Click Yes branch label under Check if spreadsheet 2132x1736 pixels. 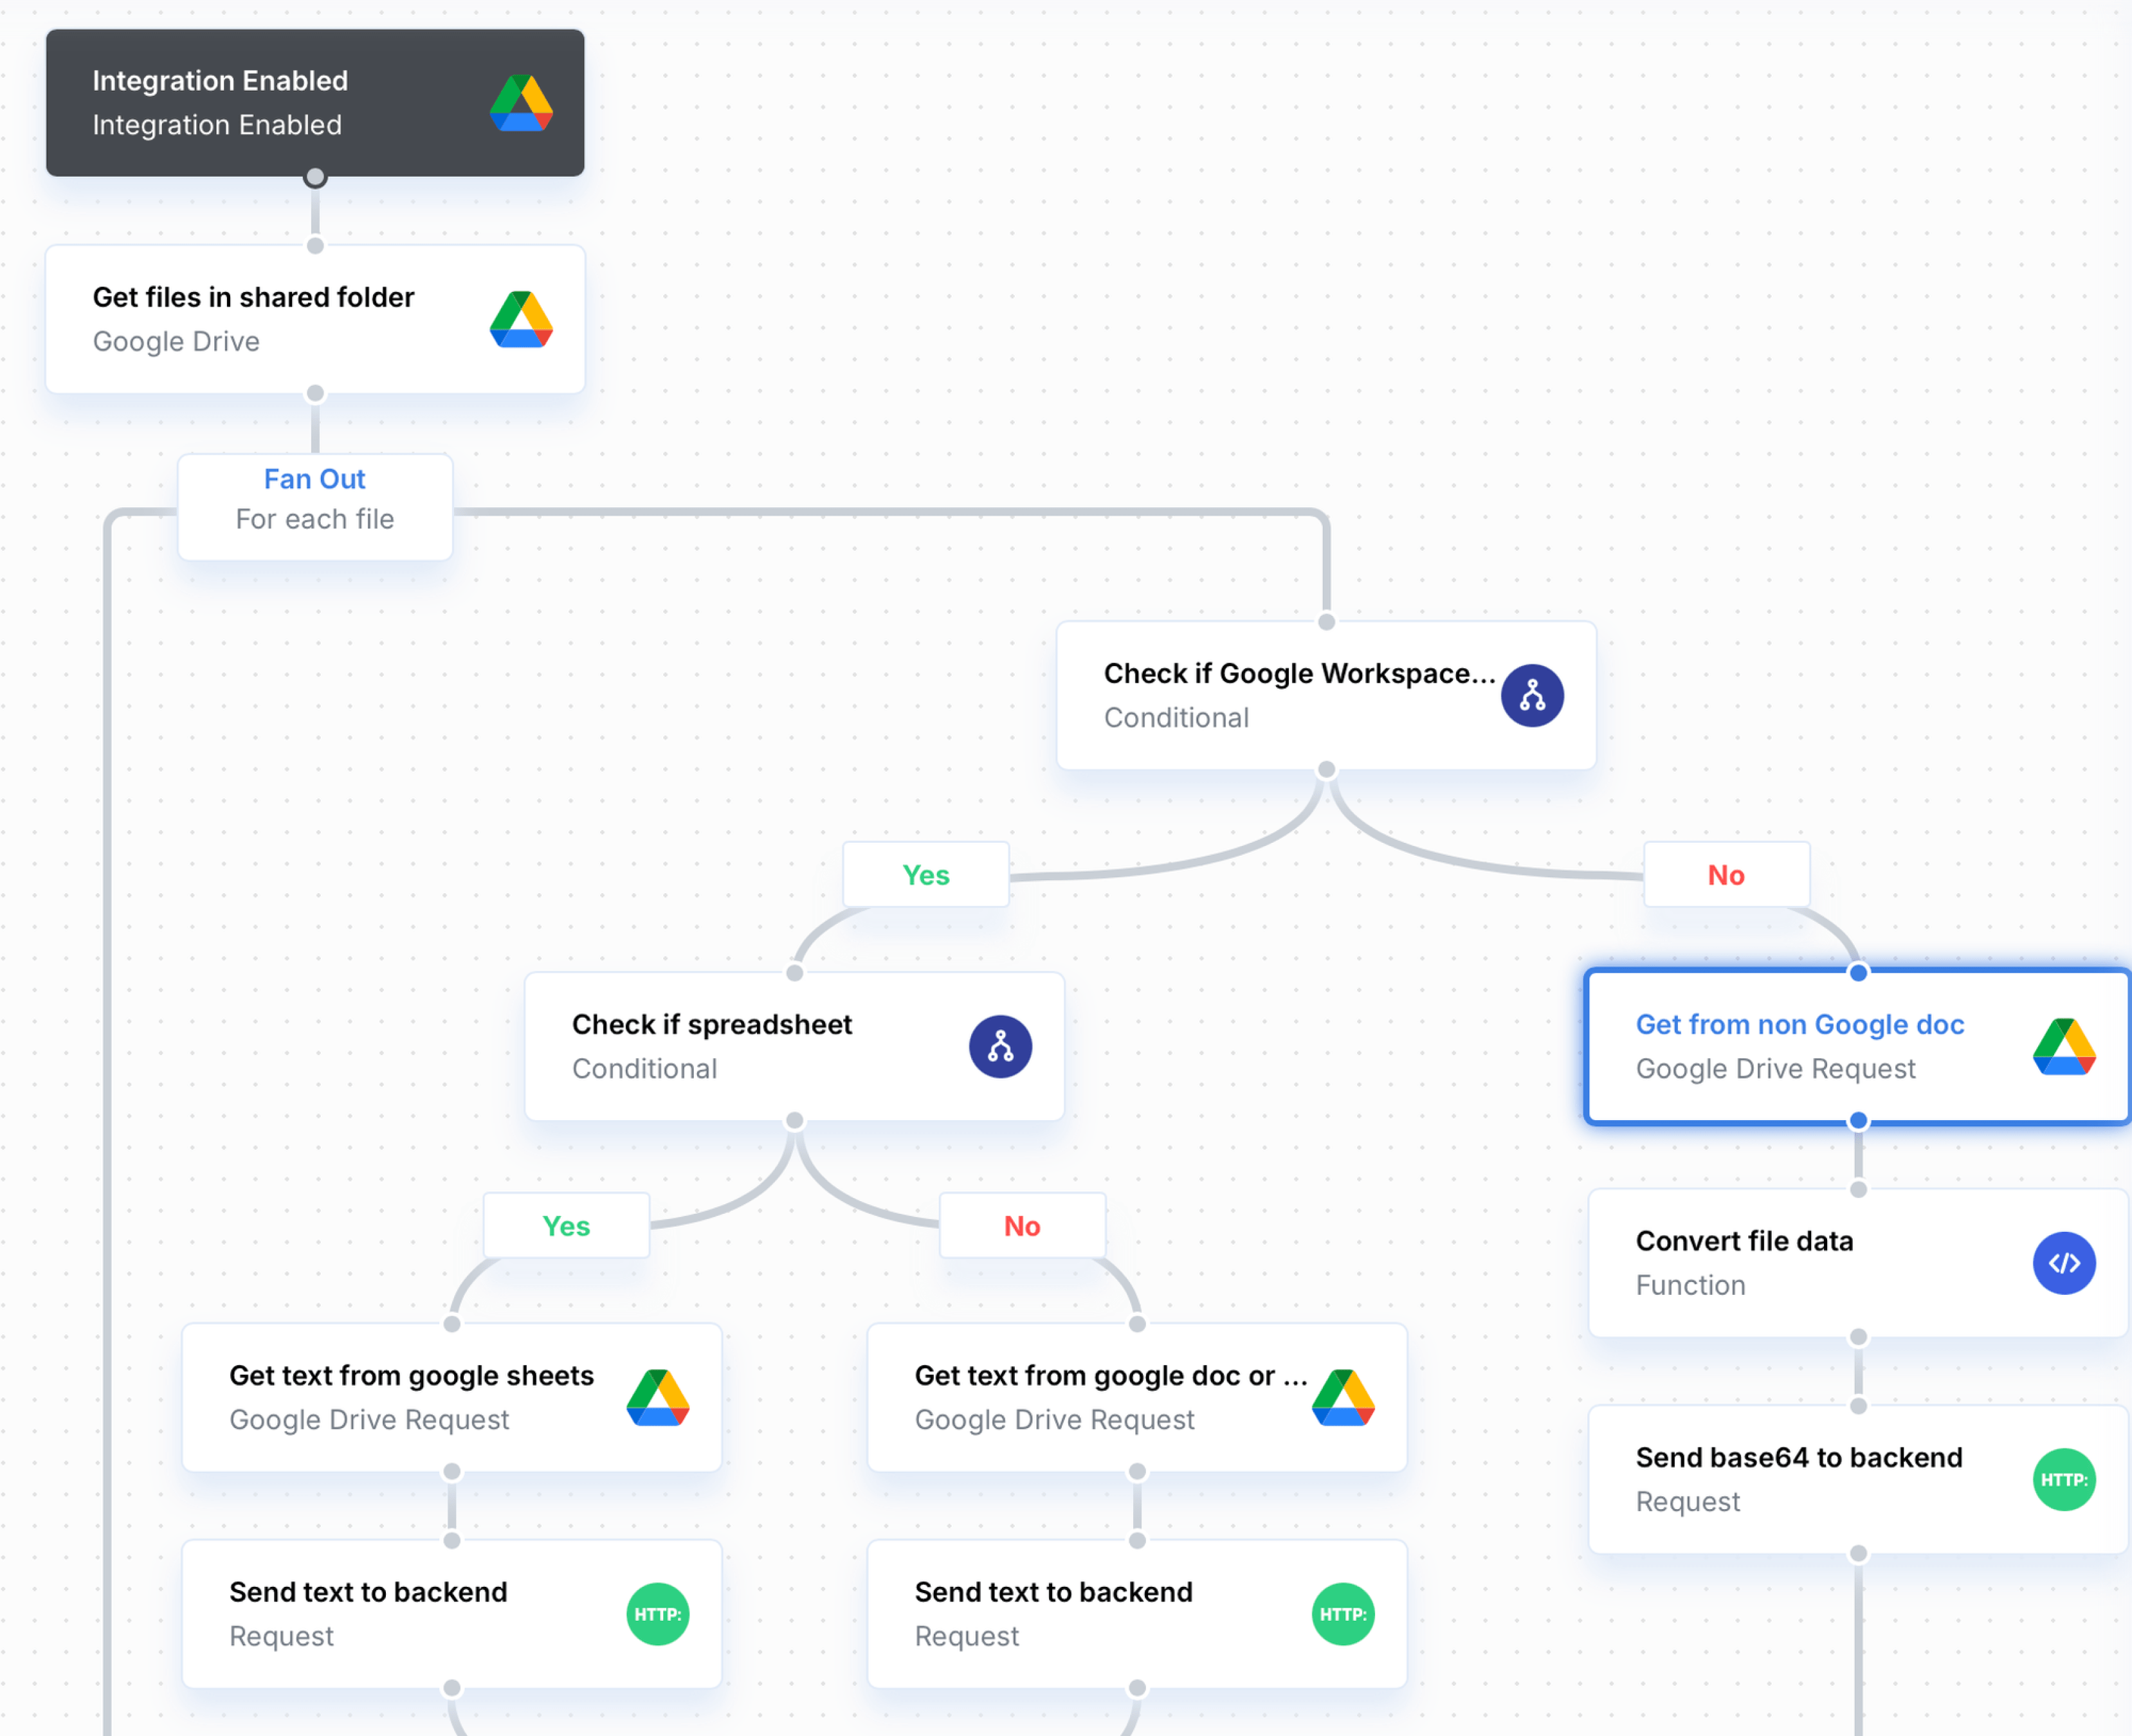coord(566,1226)
